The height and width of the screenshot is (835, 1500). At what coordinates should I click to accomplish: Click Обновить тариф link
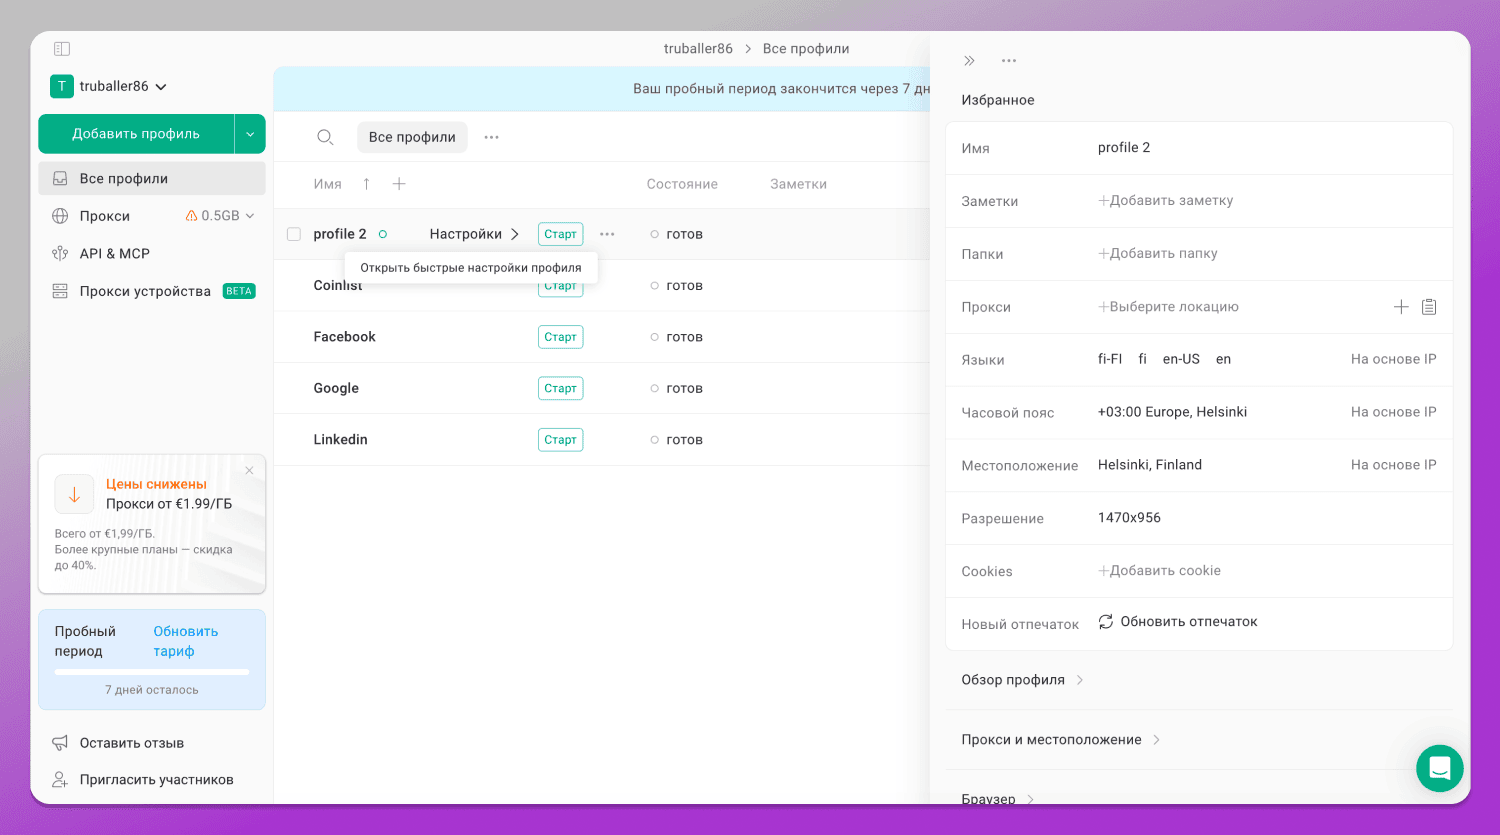pyautogui.click(x=186, y=641)
